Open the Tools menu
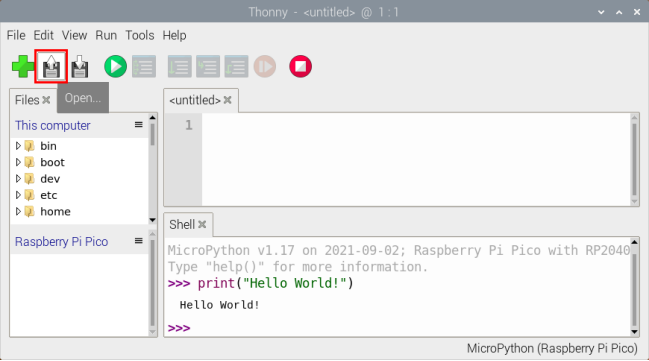This screenshot has width=649, height=361. (140, 35)
